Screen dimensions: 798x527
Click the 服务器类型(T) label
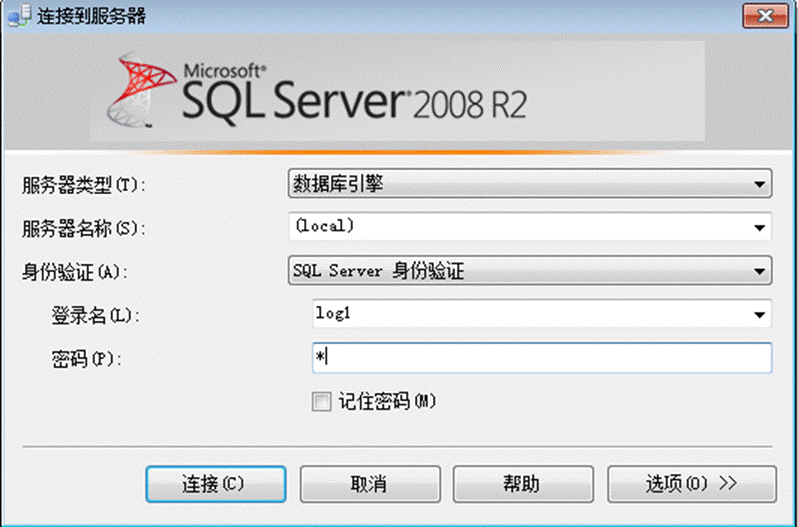point(83,185)
